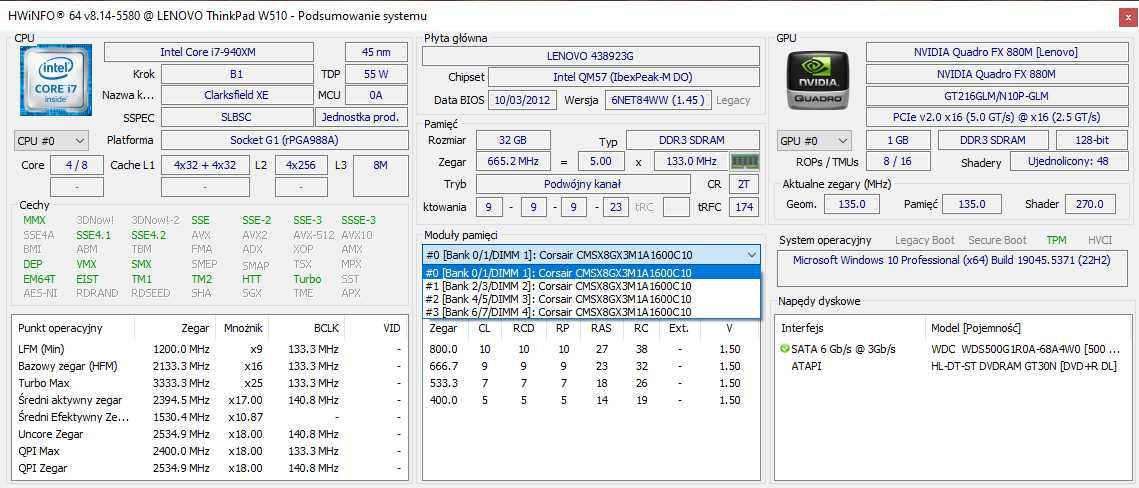Click the Jednostka prod. field

click(362, 118)
